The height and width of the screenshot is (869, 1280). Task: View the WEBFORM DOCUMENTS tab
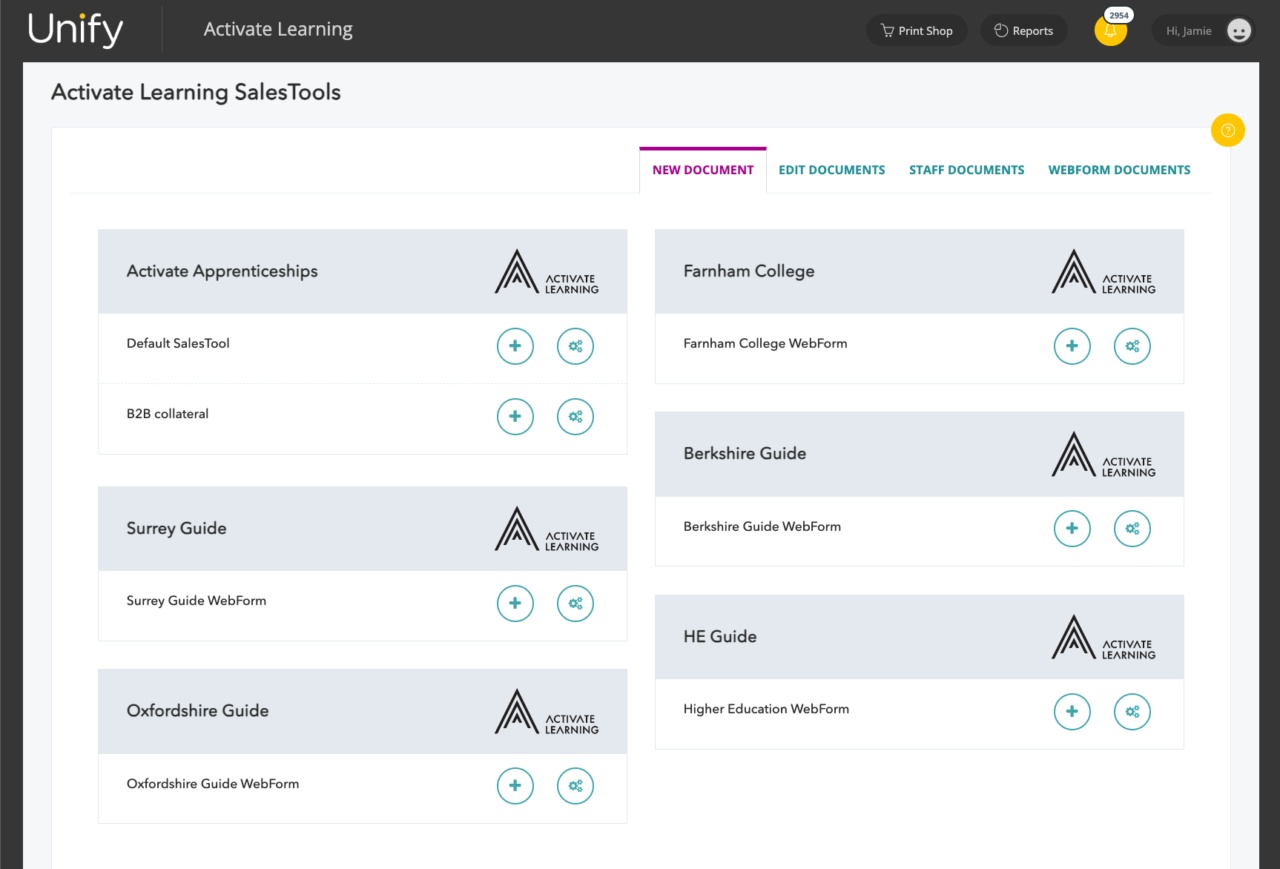click(1119, 169)
